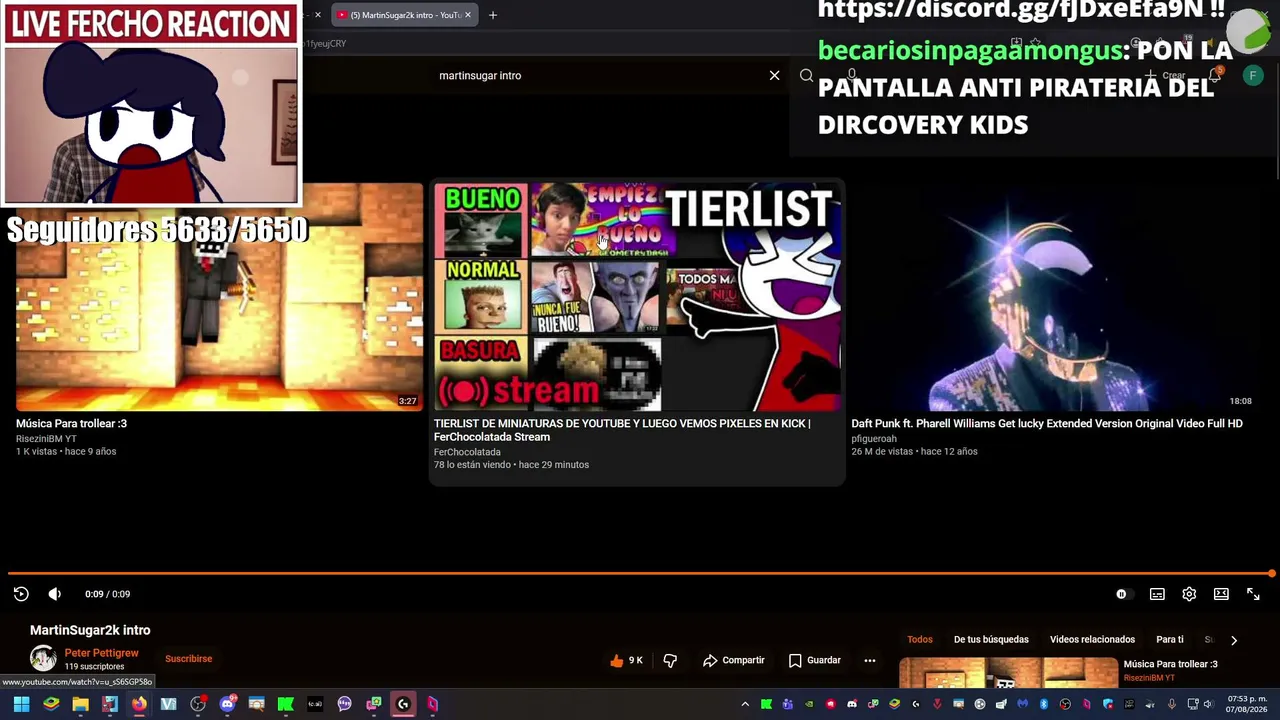Switch to theater mode view
The width and height of the screenshot is (1280, 720).
pos(1221,594)
